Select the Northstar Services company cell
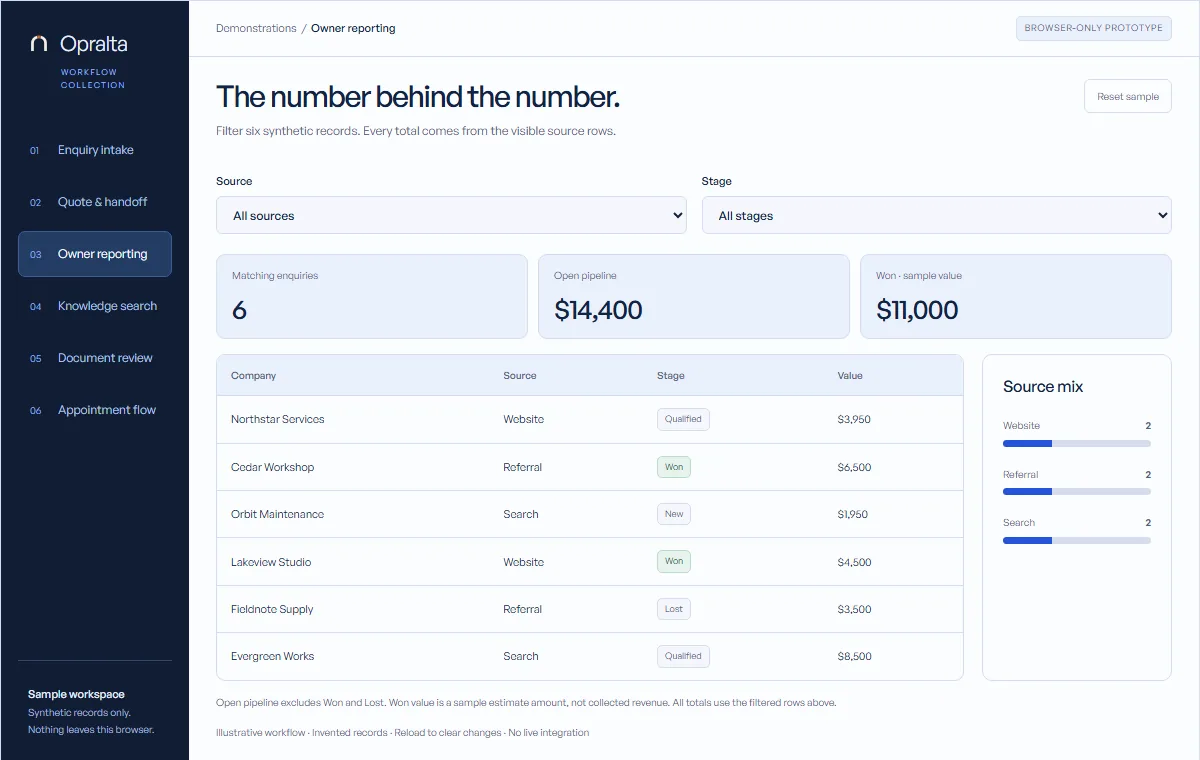 (278, 419)
